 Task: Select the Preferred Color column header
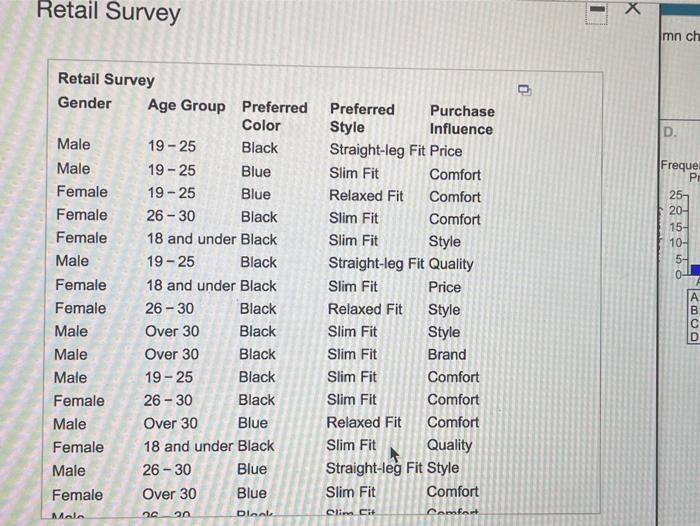(275, 116)
